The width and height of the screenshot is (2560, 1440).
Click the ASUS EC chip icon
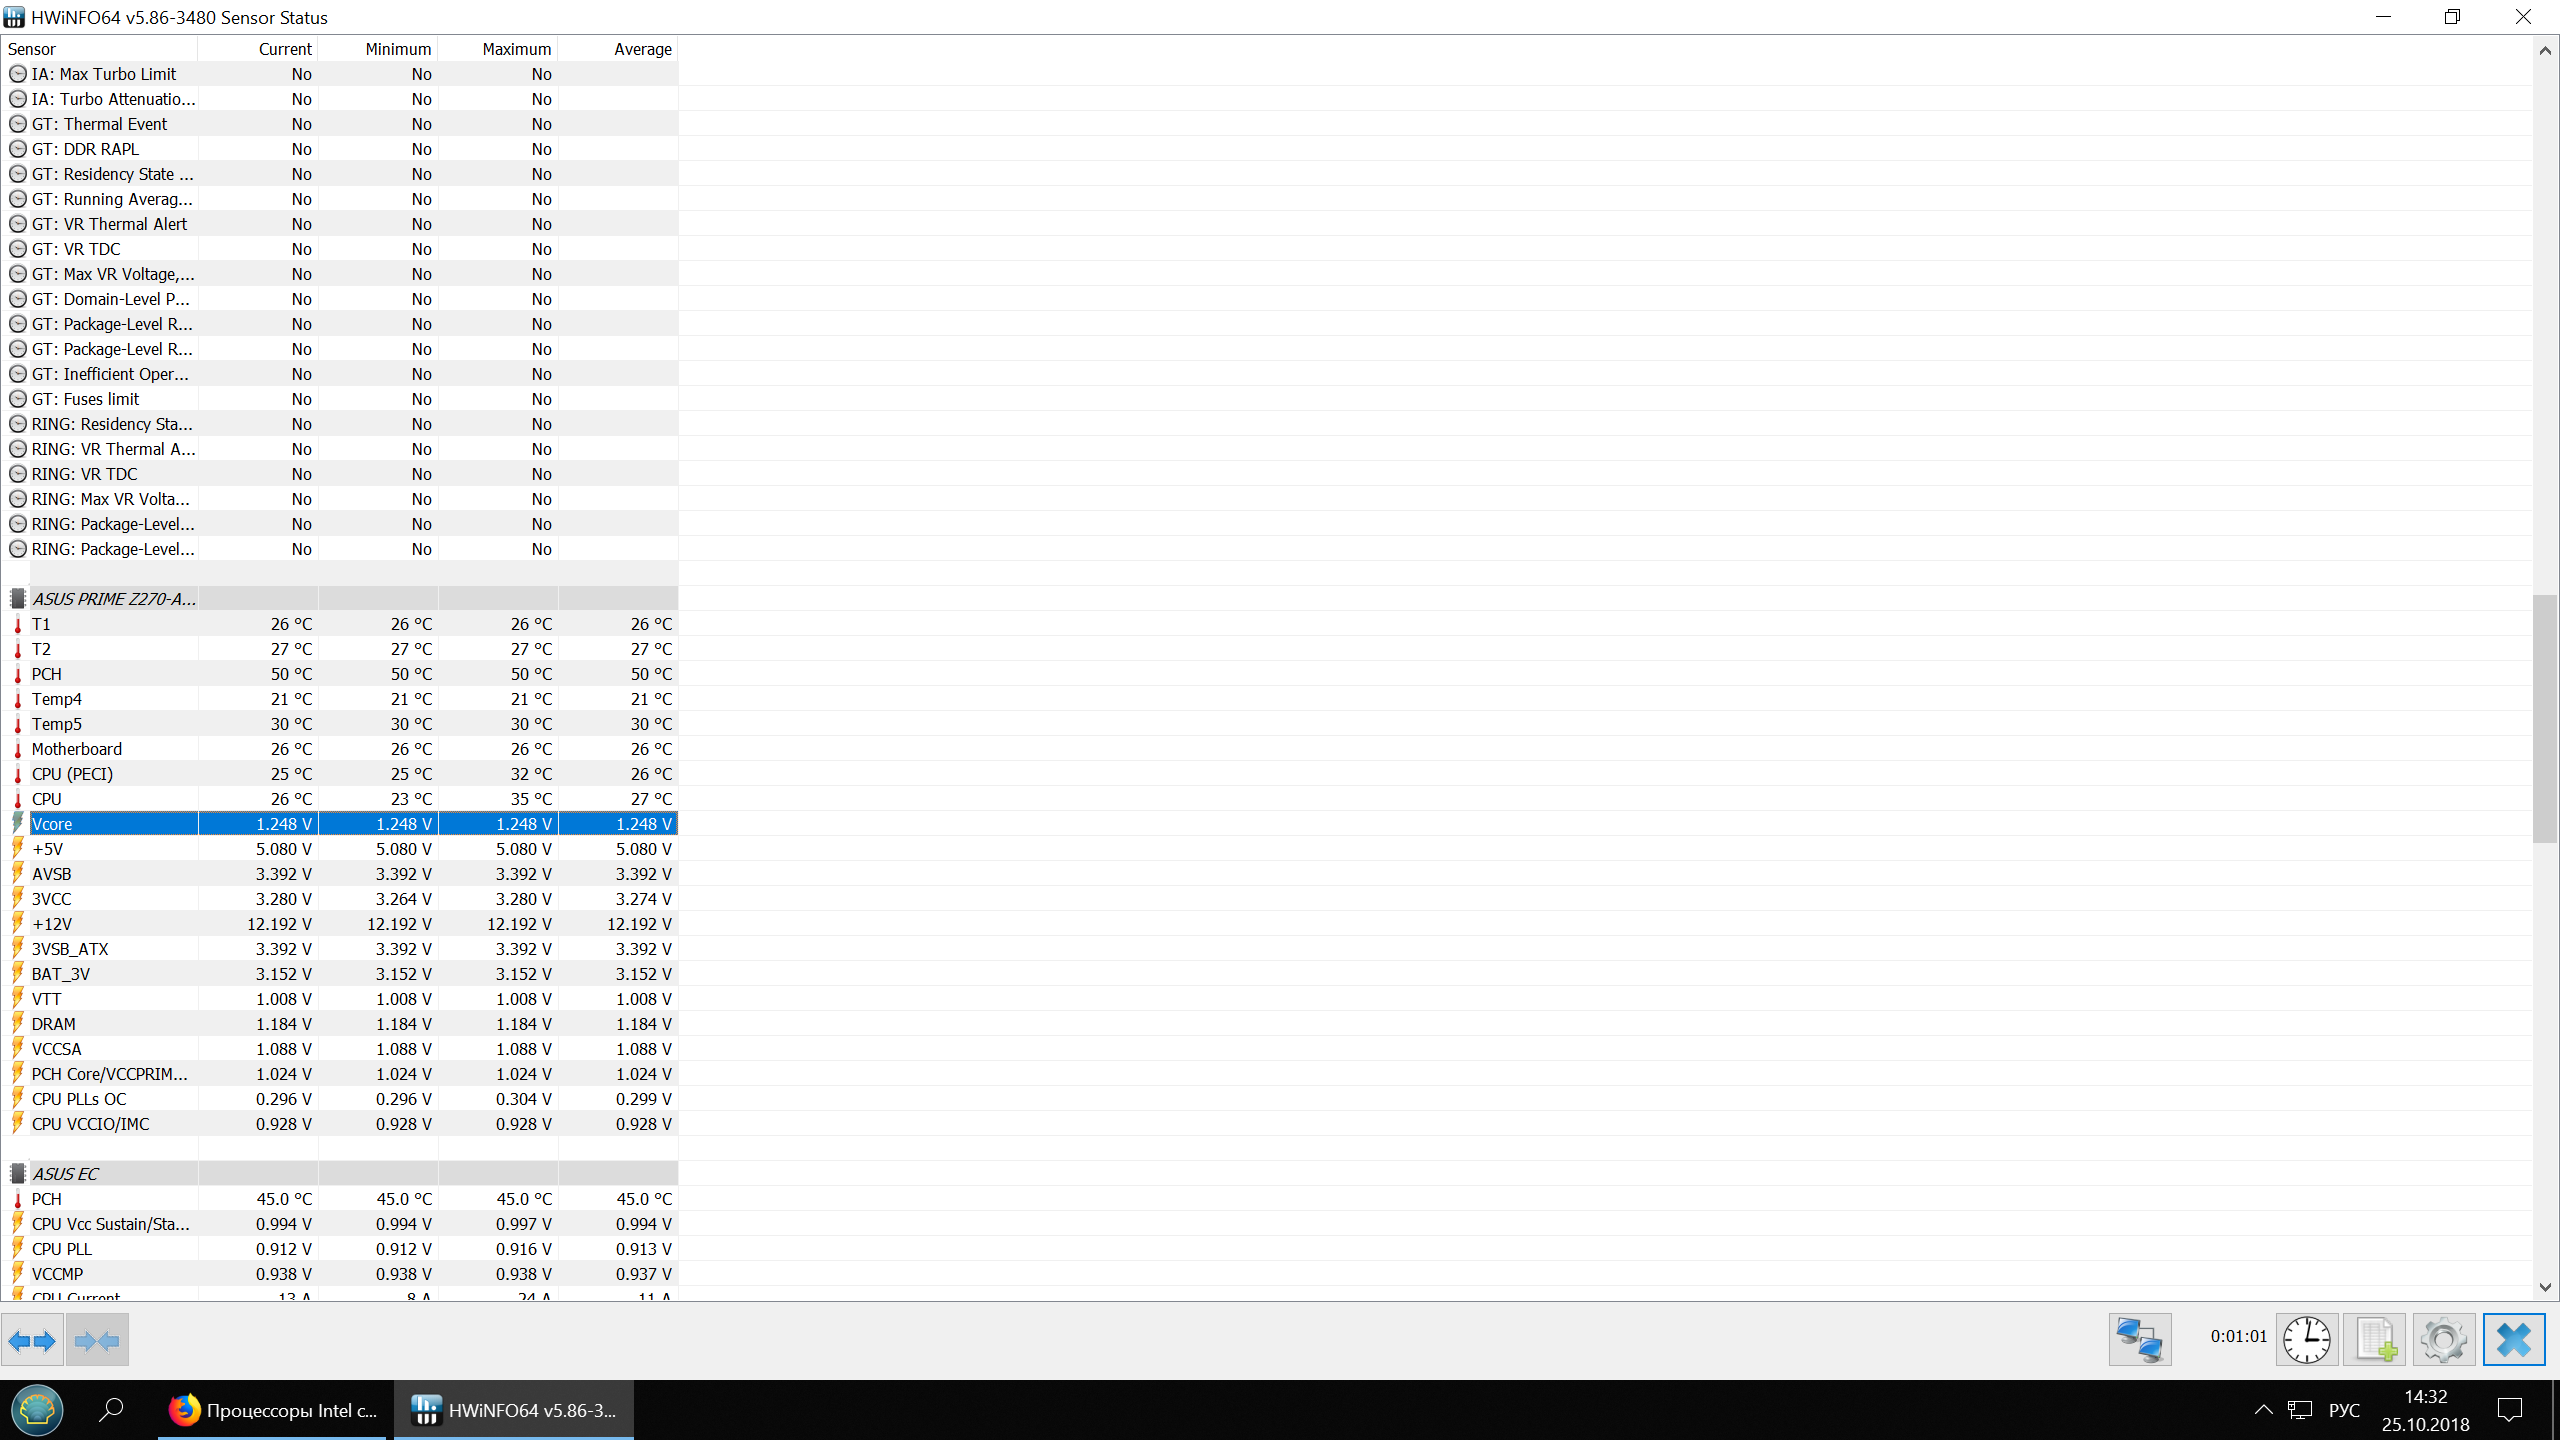click(x=17, y=1174)
